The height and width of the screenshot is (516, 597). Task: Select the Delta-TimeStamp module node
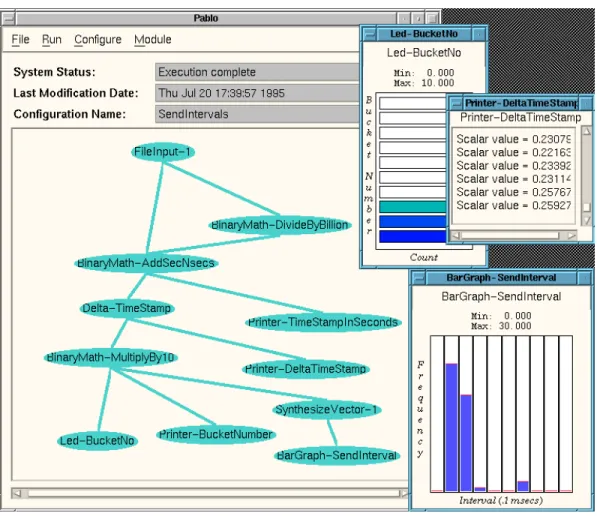point(127,308)
